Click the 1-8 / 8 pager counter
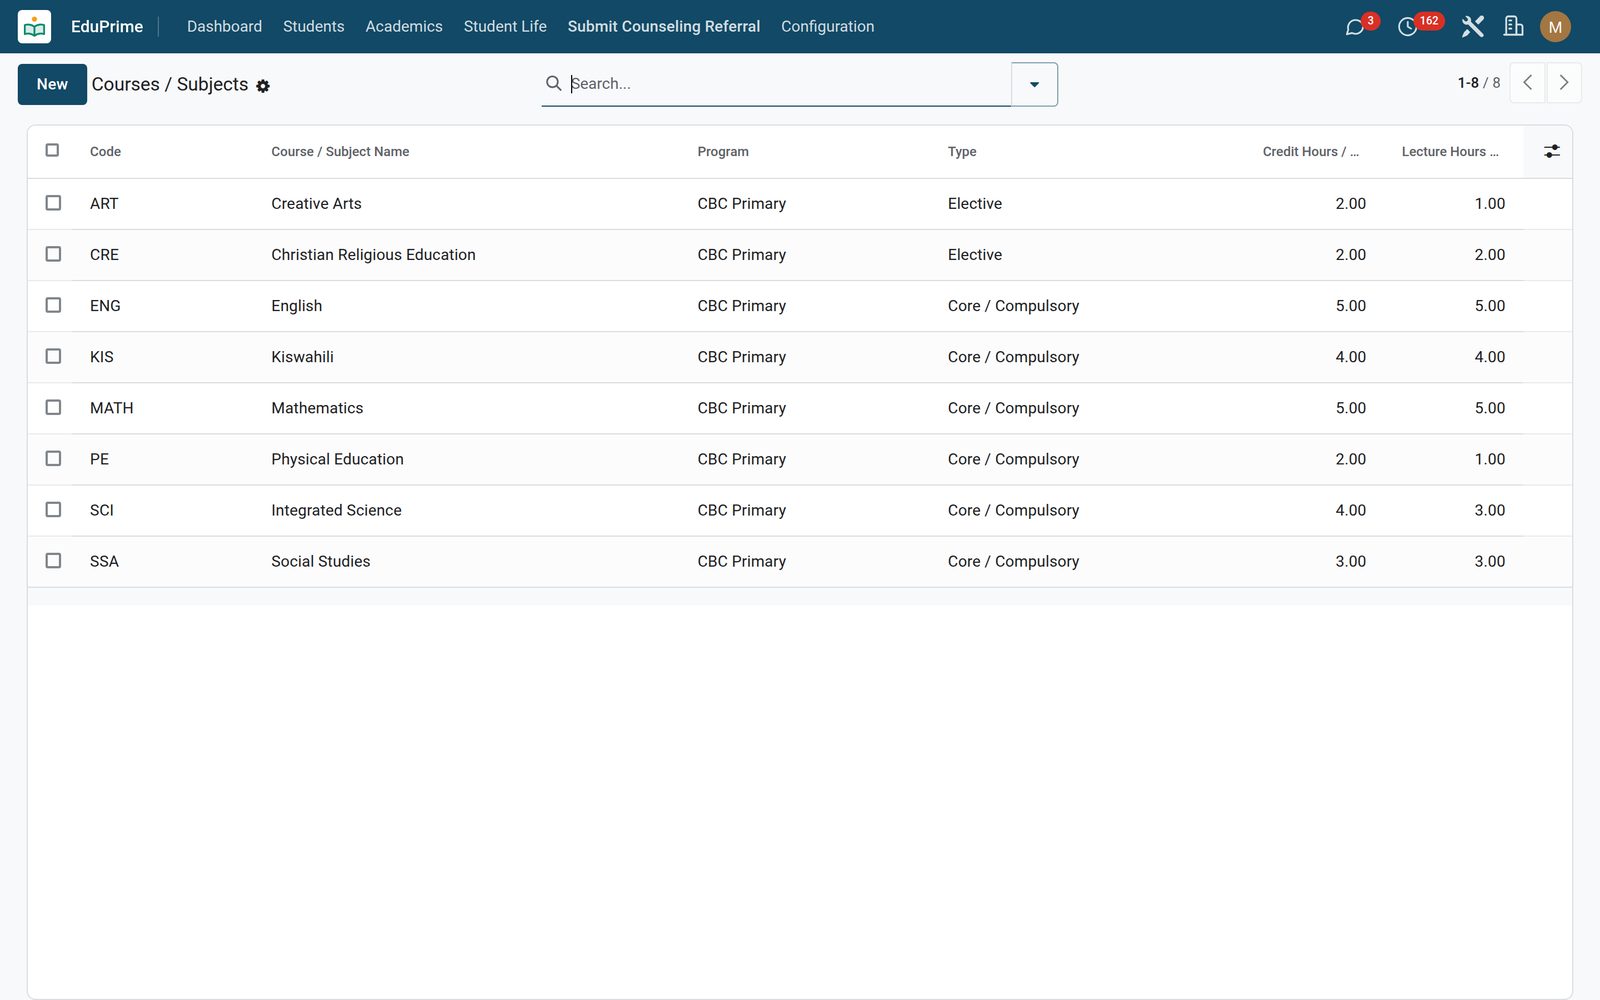This screenshot has width=1600, height=1000. point(1478,83)
